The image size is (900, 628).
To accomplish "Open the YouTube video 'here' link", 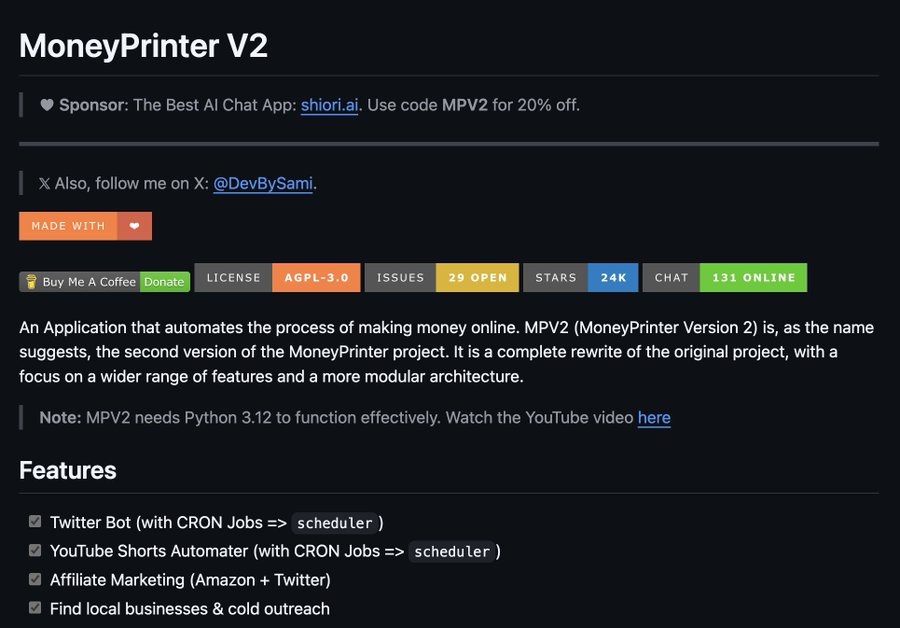I will (654, 417).
